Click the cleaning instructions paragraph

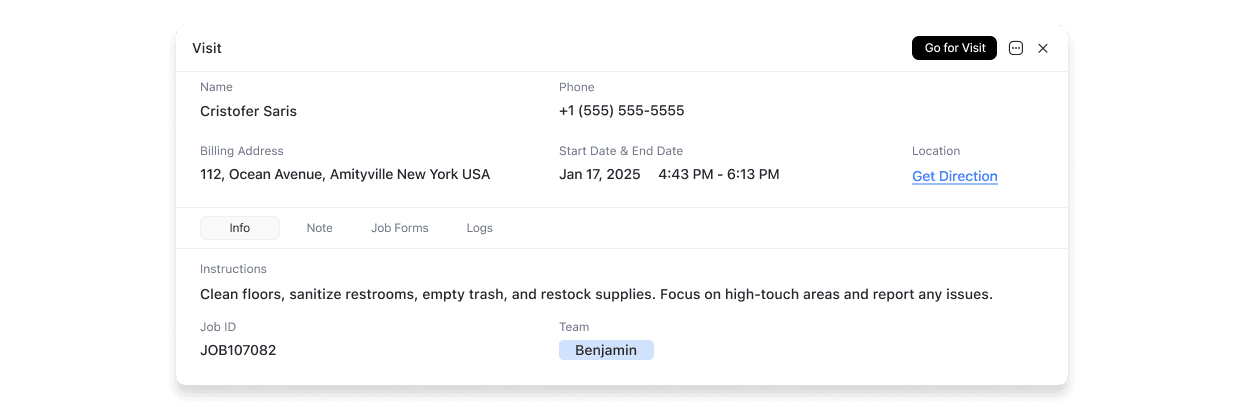(x=596, y=294)
